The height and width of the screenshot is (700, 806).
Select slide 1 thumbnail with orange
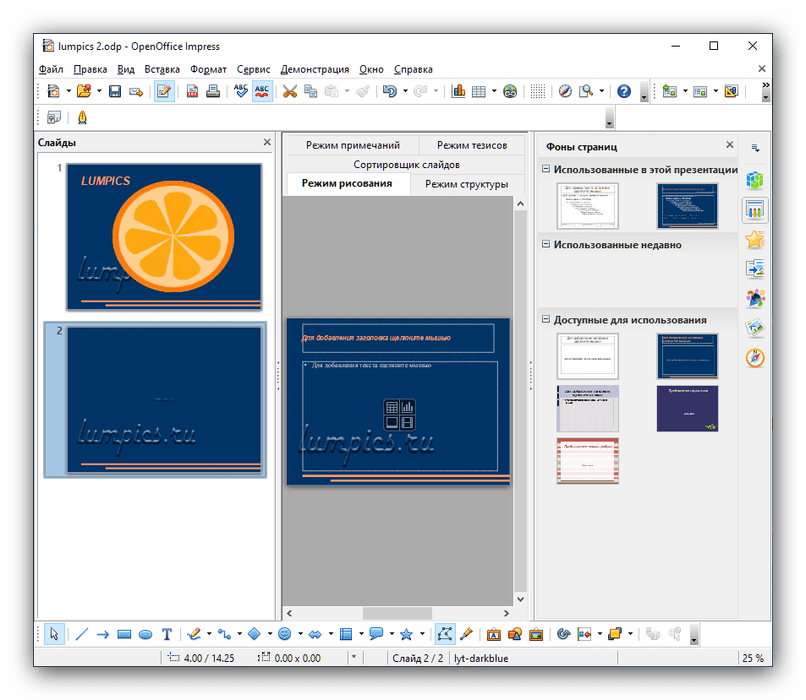[164, 235]
